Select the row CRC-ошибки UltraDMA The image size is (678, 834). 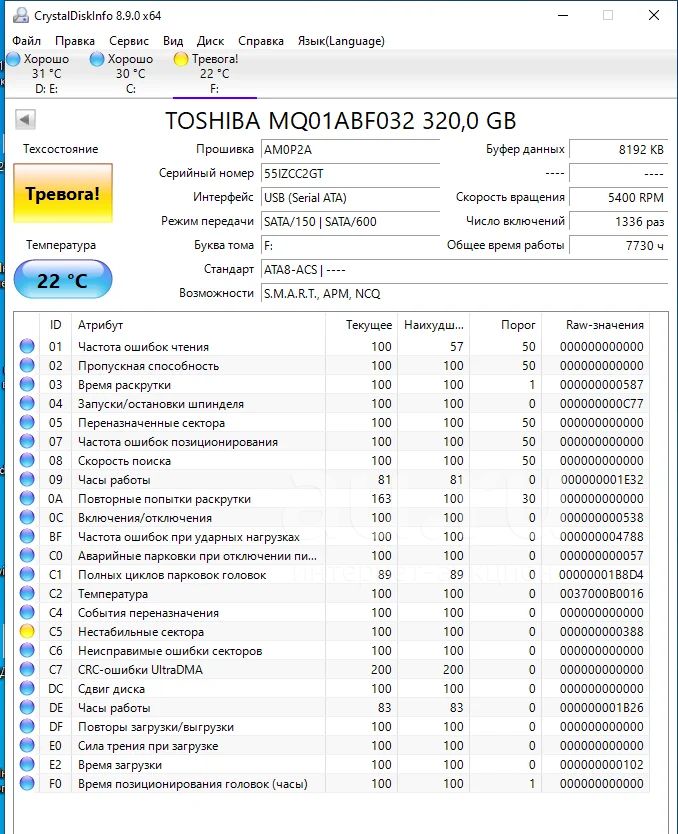point(331,669)
